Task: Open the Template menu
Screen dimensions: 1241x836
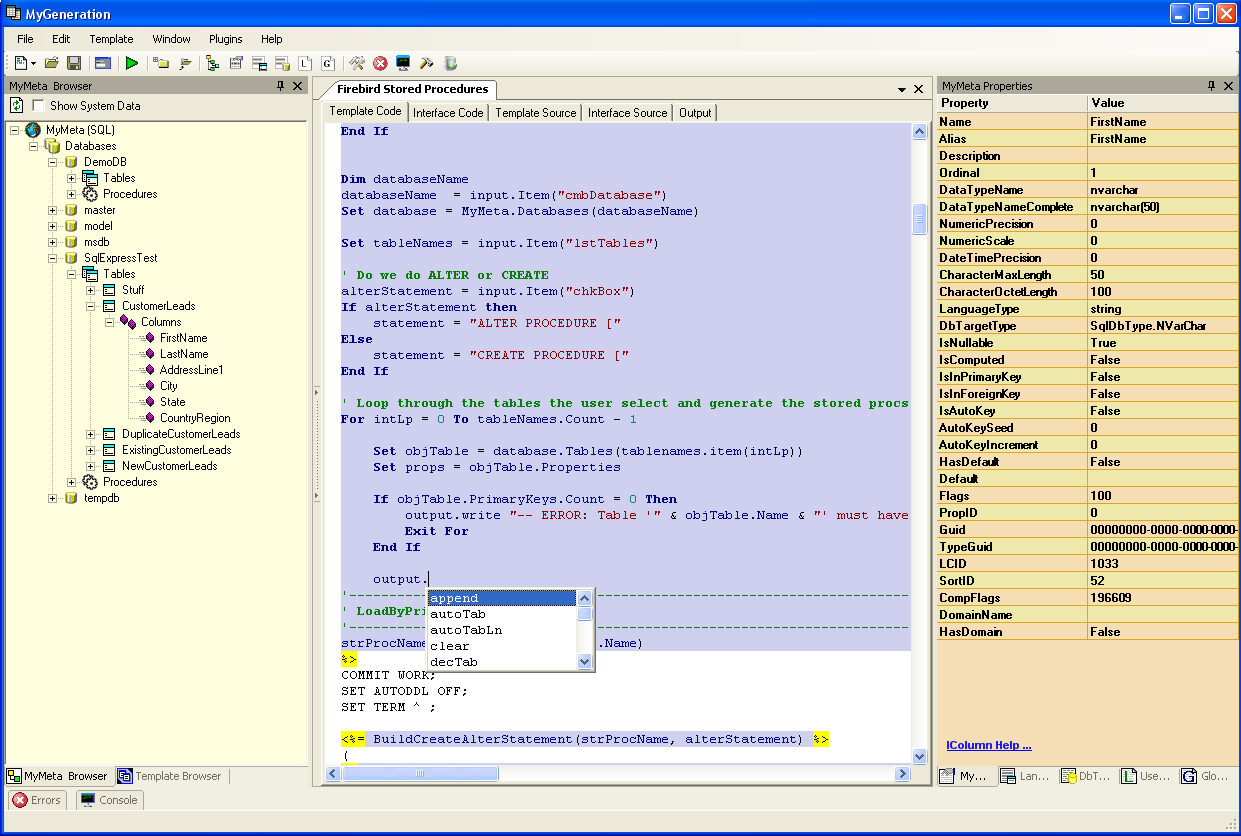Action: (x=111, y=39)
